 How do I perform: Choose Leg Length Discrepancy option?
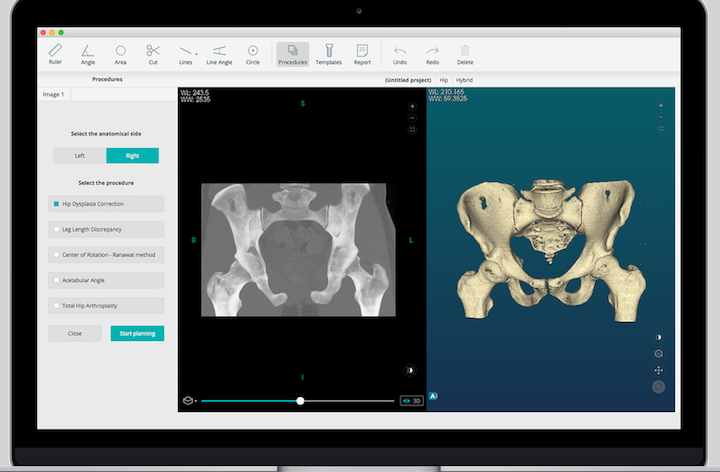click(106, 229)
